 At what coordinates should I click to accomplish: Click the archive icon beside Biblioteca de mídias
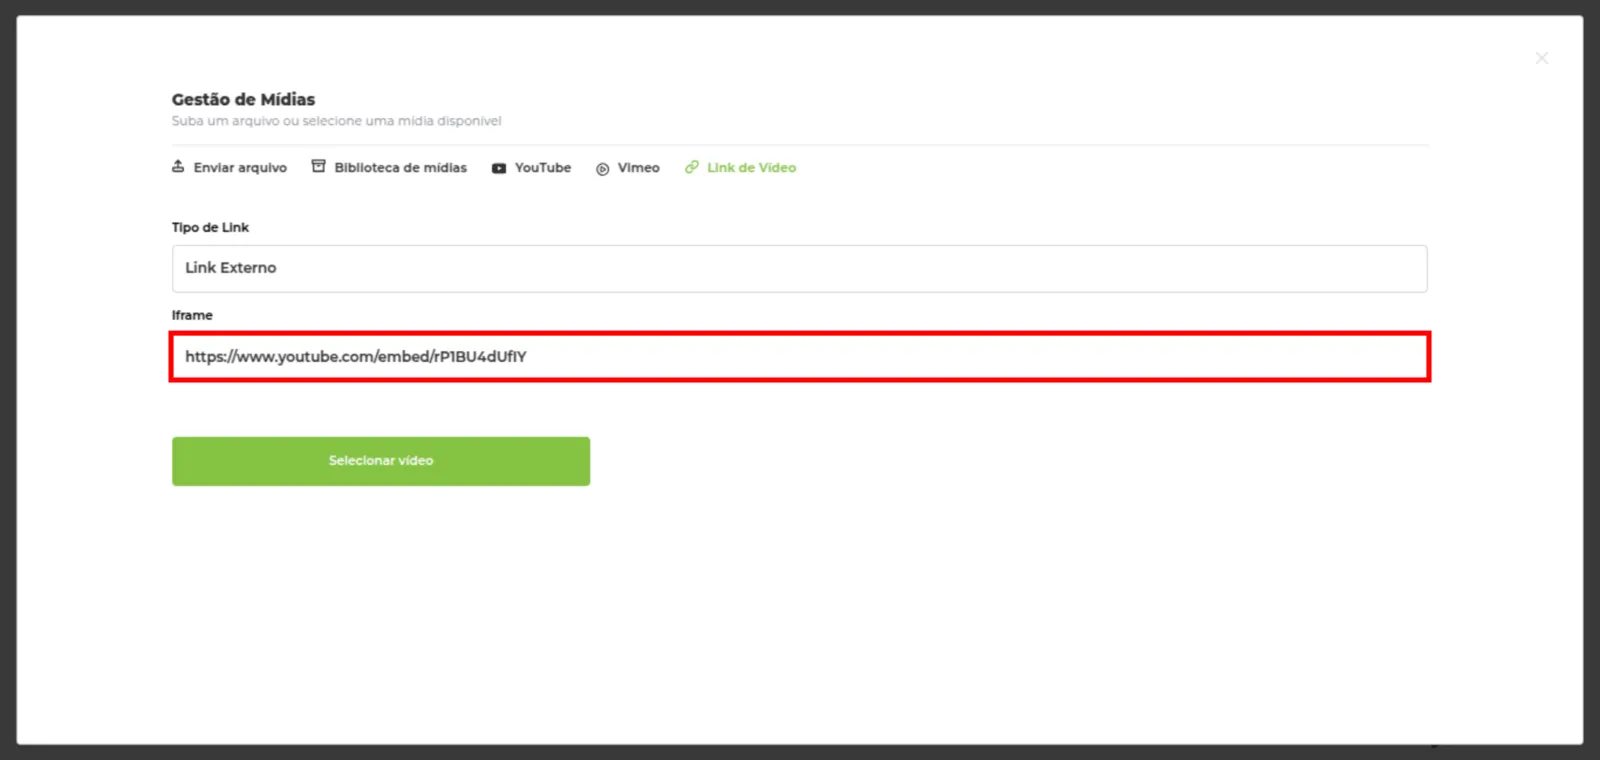pyautogui.click(x=318, y=166)
